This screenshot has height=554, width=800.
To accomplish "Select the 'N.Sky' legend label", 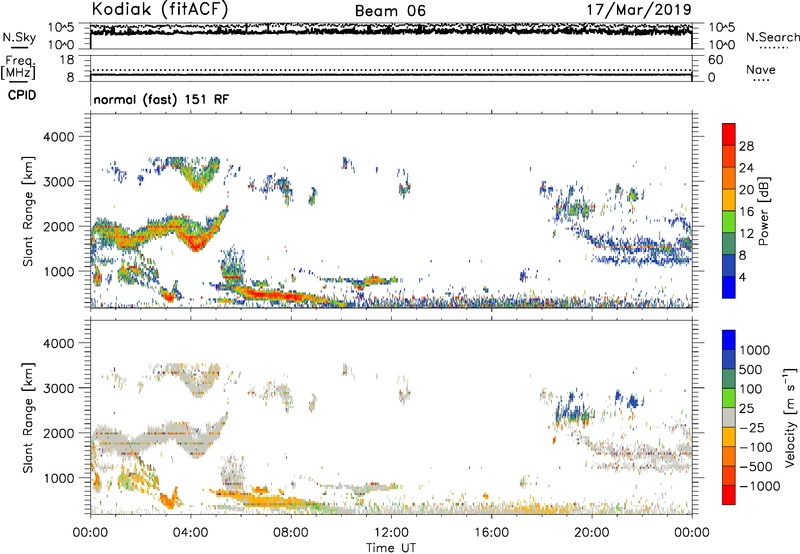I will [19, 37].
